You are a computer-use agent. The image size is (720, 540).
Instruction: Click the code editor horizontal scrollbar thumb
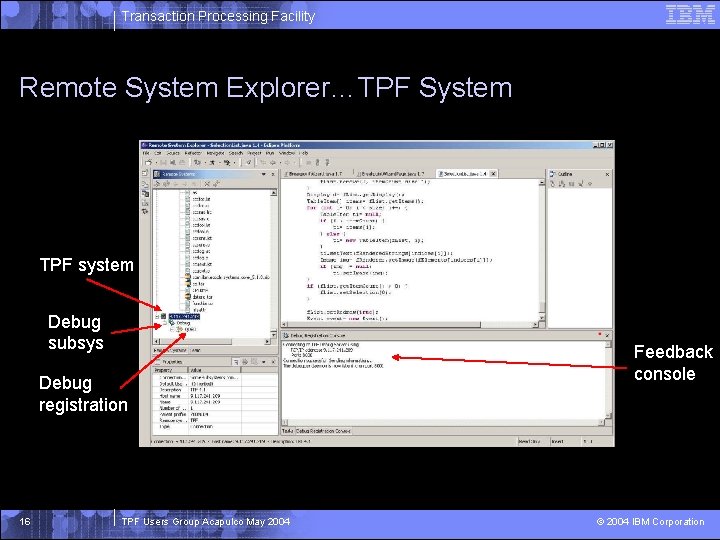coord(384,324)
